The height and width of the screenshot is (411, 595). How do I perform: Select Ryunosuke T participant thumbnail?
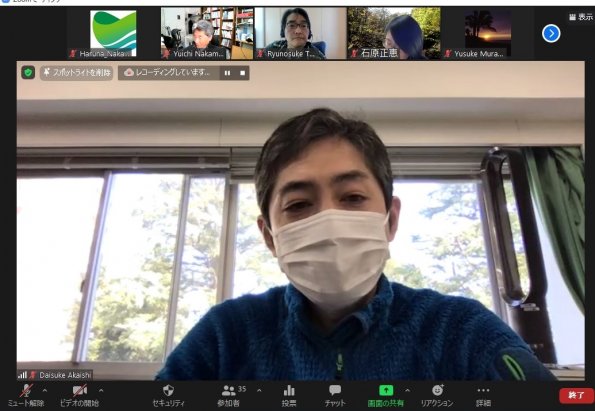[301, 33]
